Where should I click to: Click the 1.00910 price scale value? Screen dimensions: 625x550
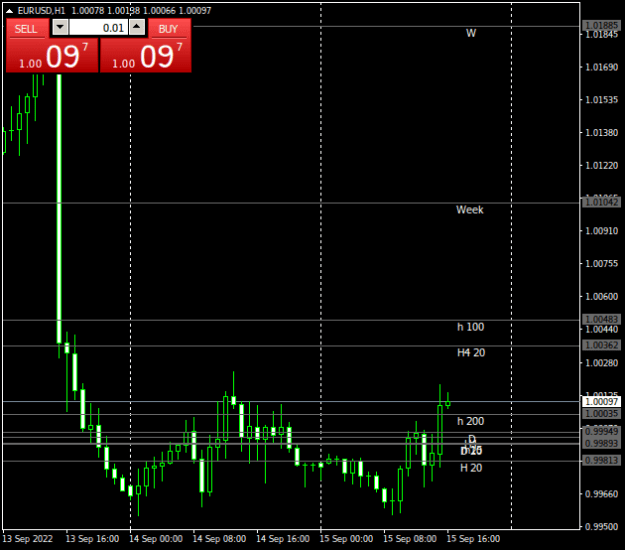pyautogui.click(x=601, y=231)
